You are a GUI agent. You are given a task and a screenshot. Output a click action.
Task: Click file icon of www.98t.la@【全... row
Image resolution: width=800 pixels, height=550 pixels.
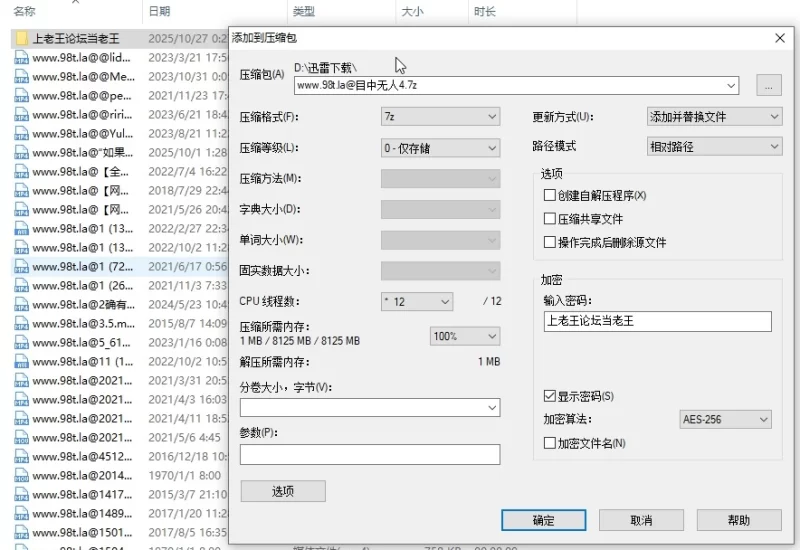click(21, 171)
